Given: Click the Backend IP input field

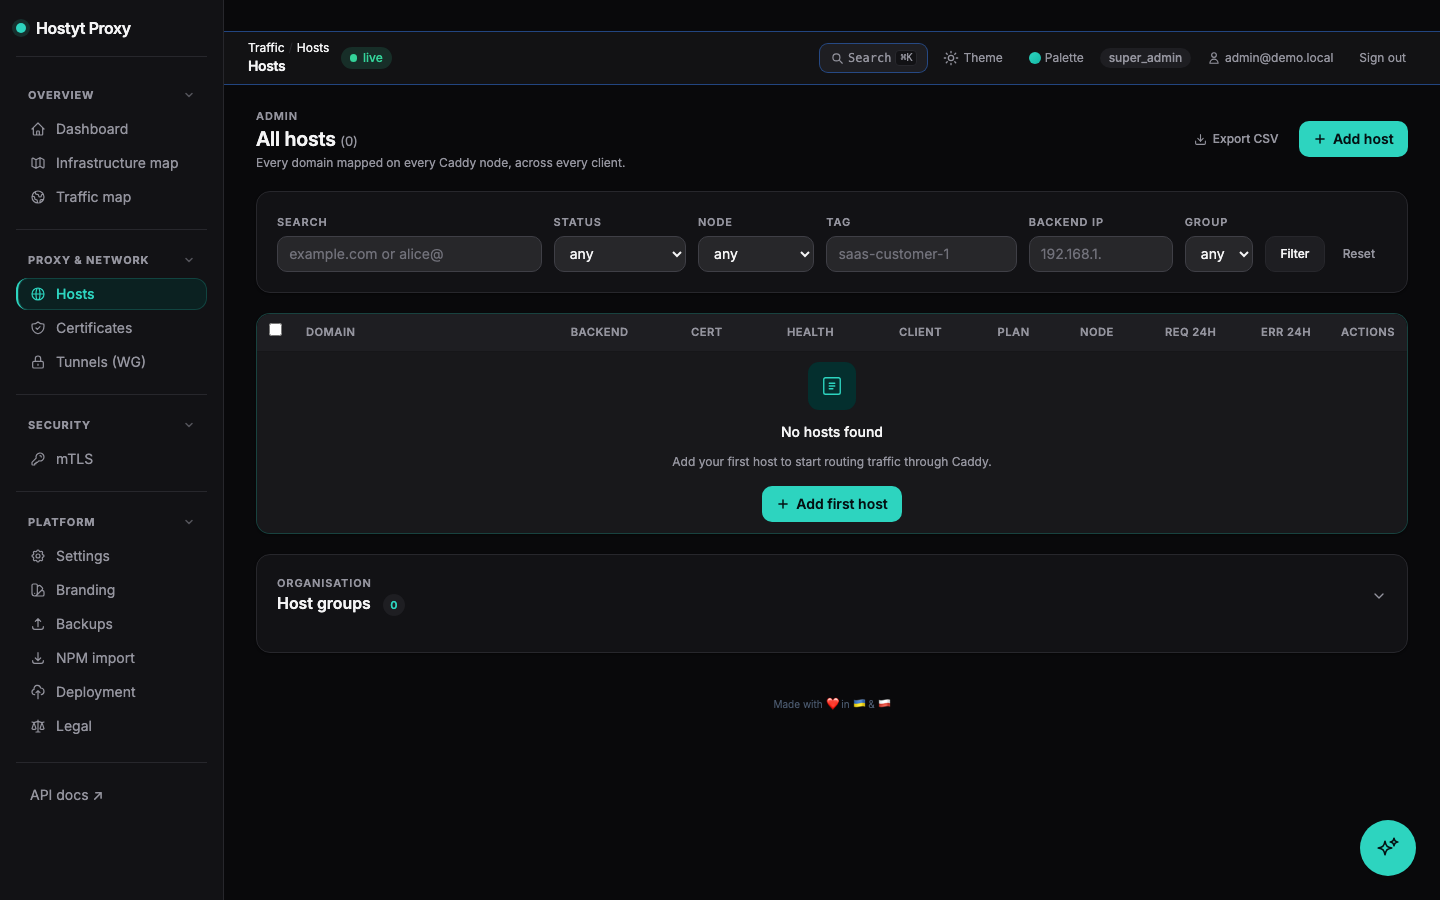Looking at the screenshot, I should 1100,254.
